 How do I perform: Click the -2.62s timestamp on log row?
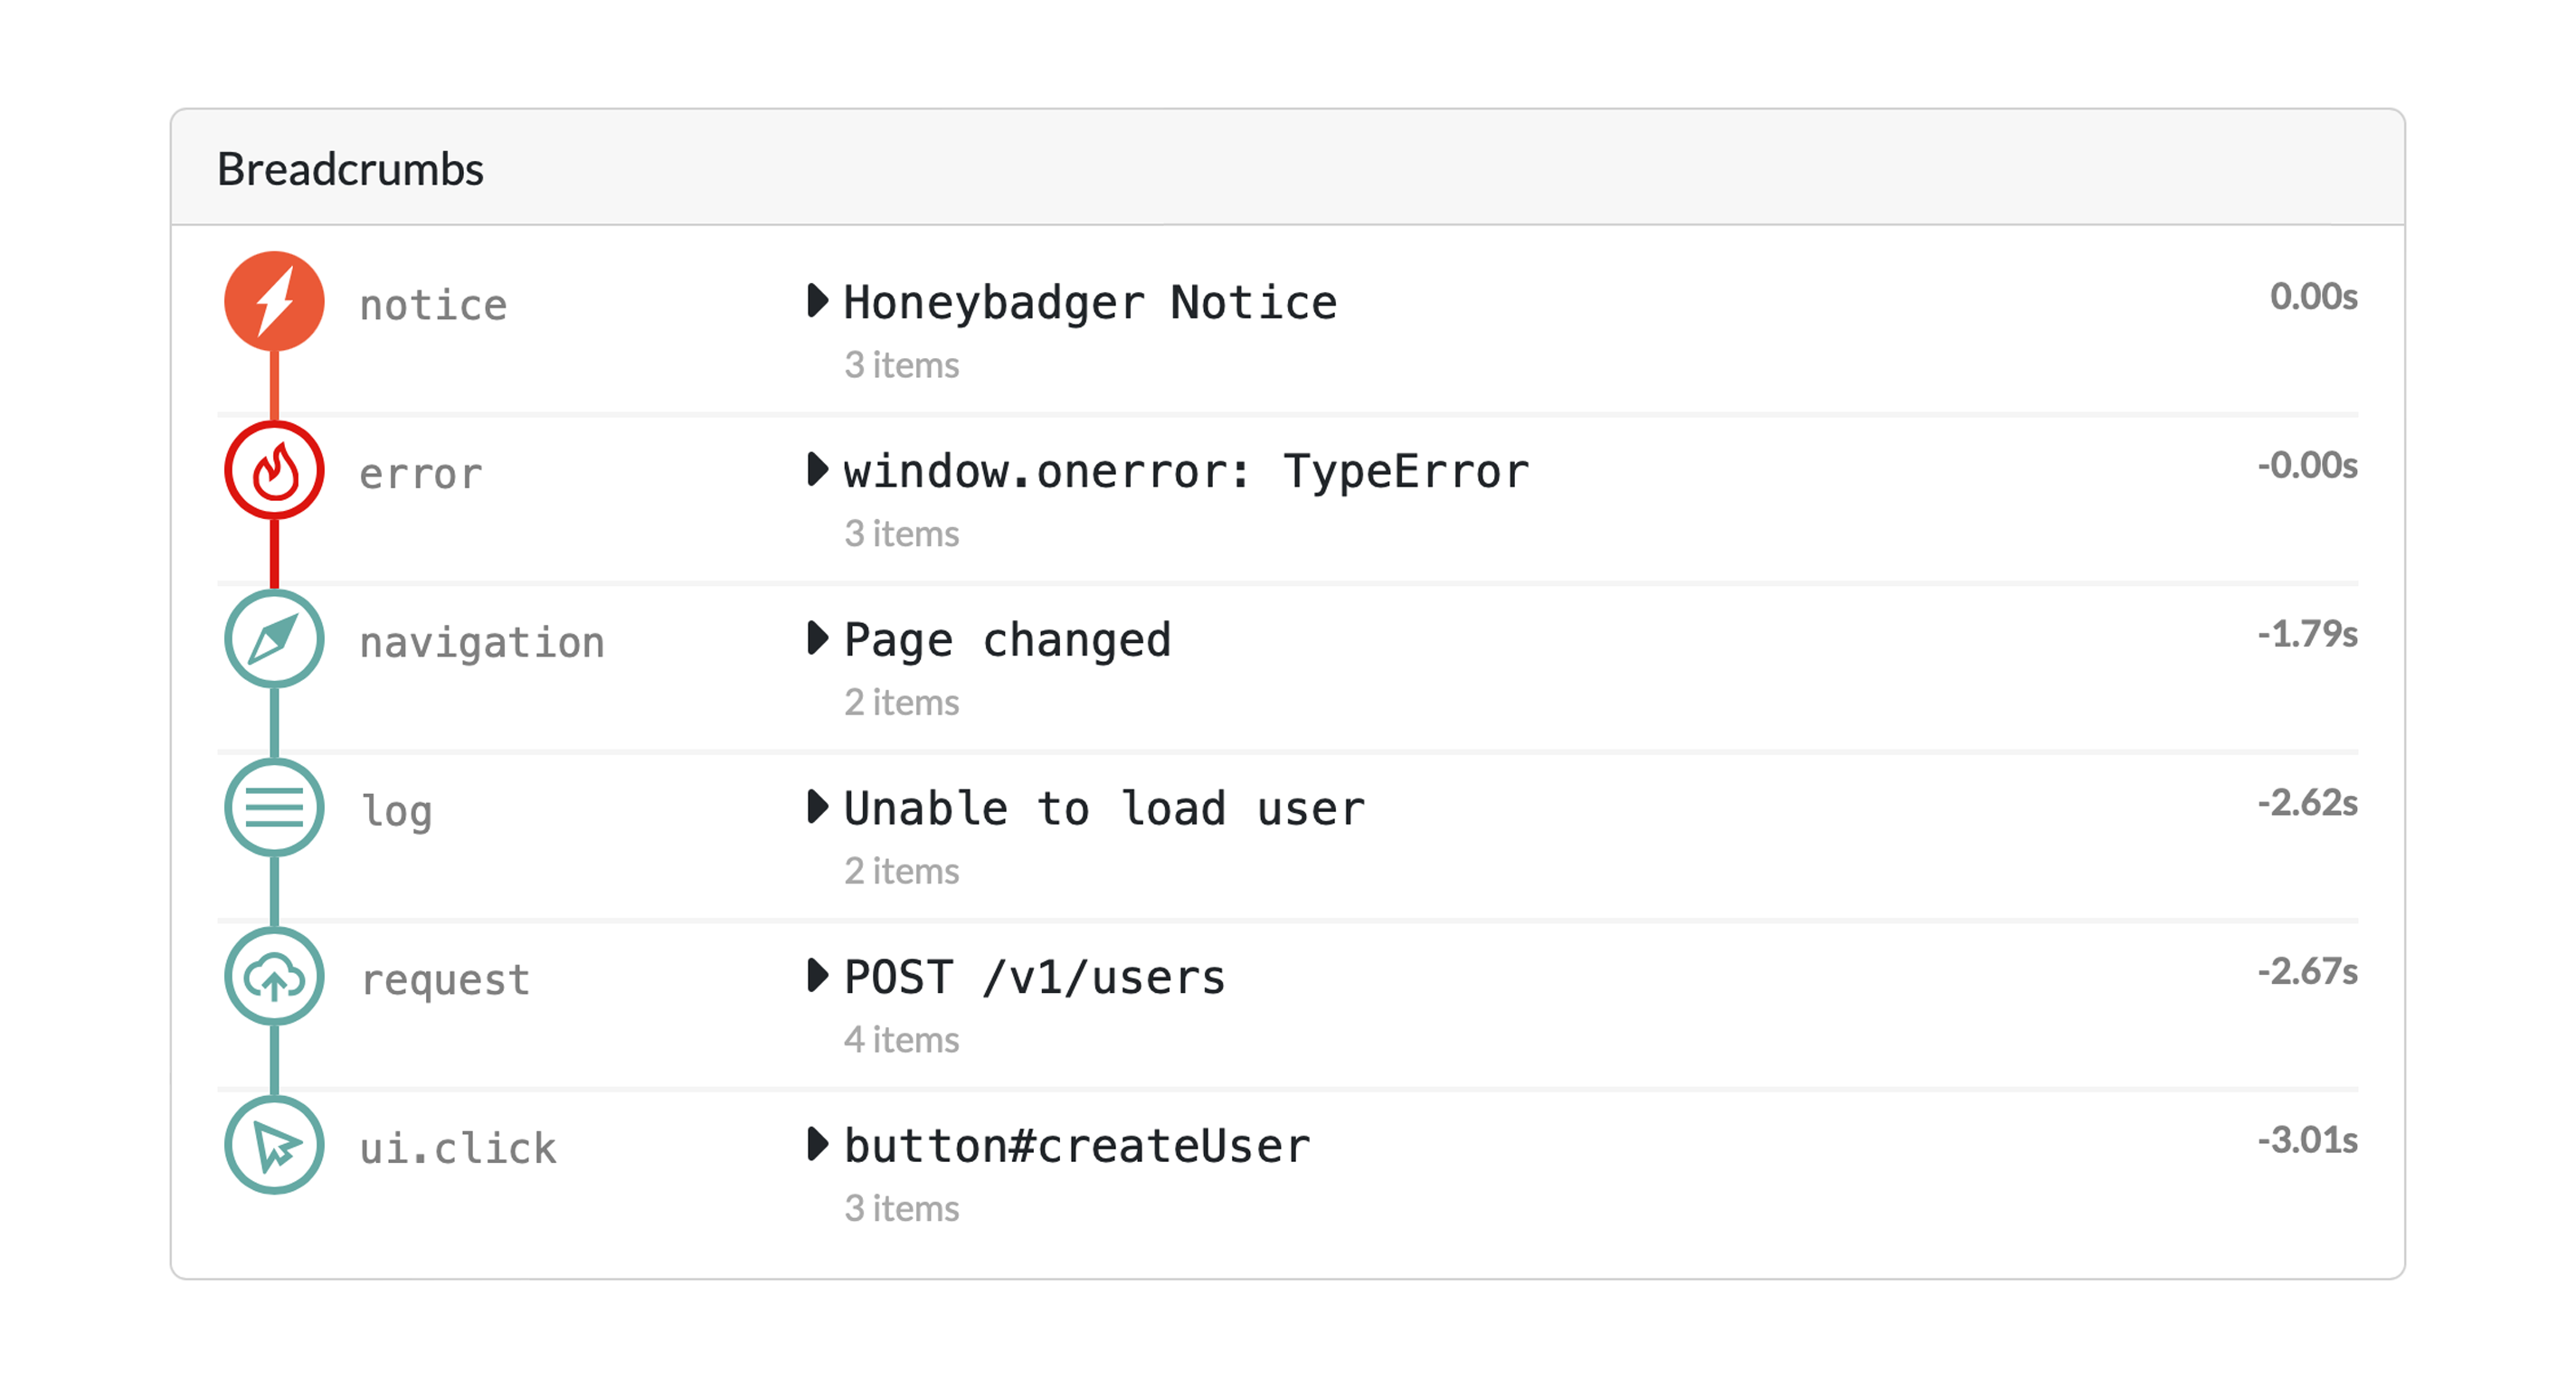[2307, 803]
